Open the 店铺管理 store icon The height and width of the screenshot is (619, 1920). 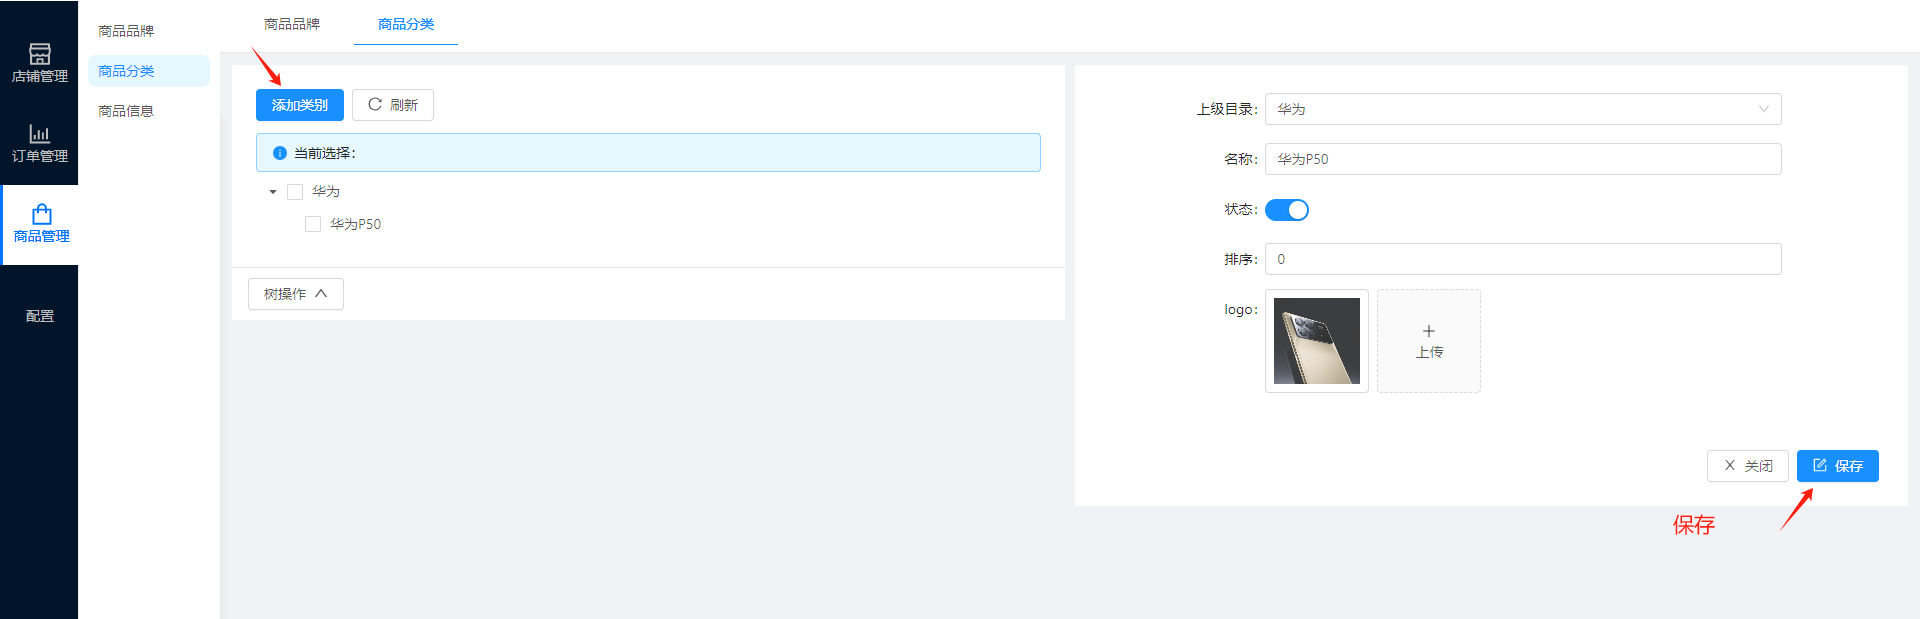(40, 54)
